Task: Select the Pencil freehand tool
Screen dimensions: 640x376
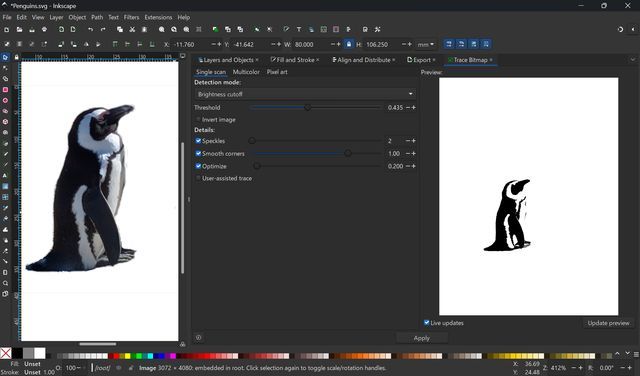Action: coord(5,154)
